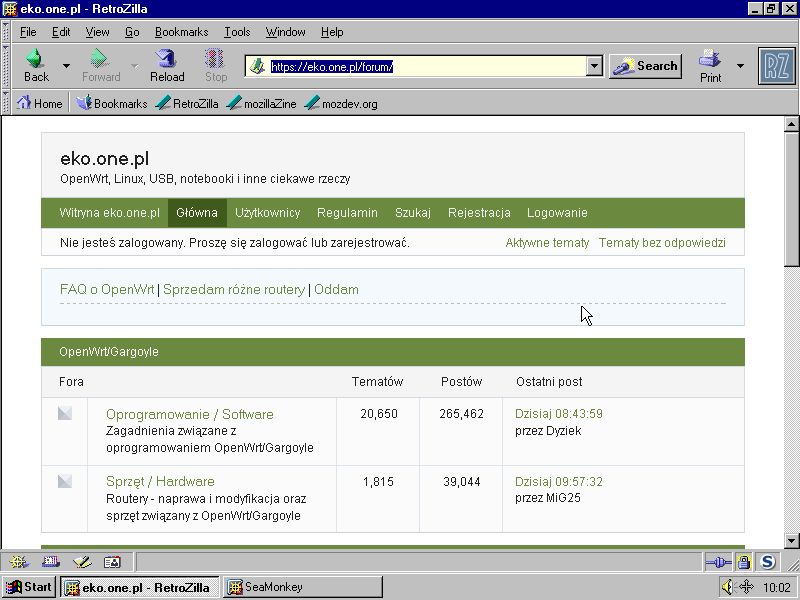Open the Windows Start menu

29,587
